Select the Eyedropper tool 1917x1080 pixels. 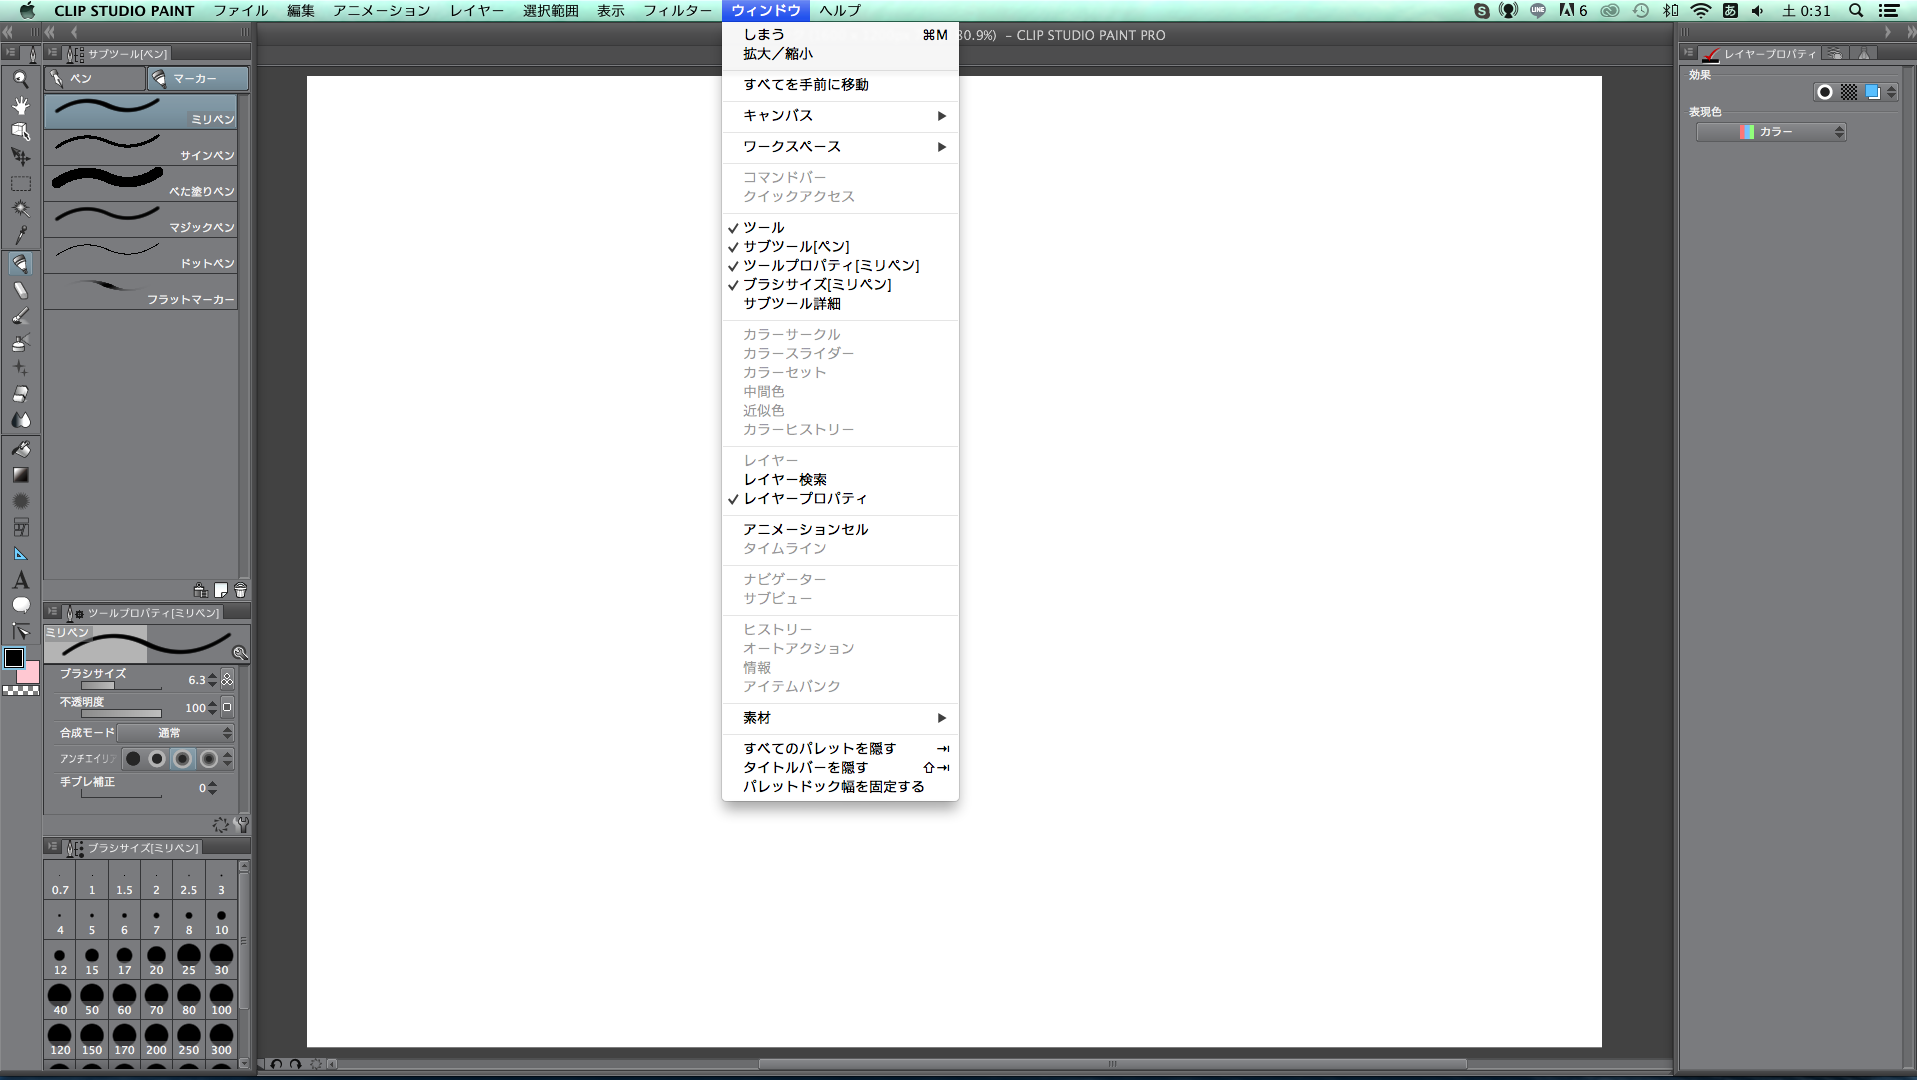coord(20,235)
